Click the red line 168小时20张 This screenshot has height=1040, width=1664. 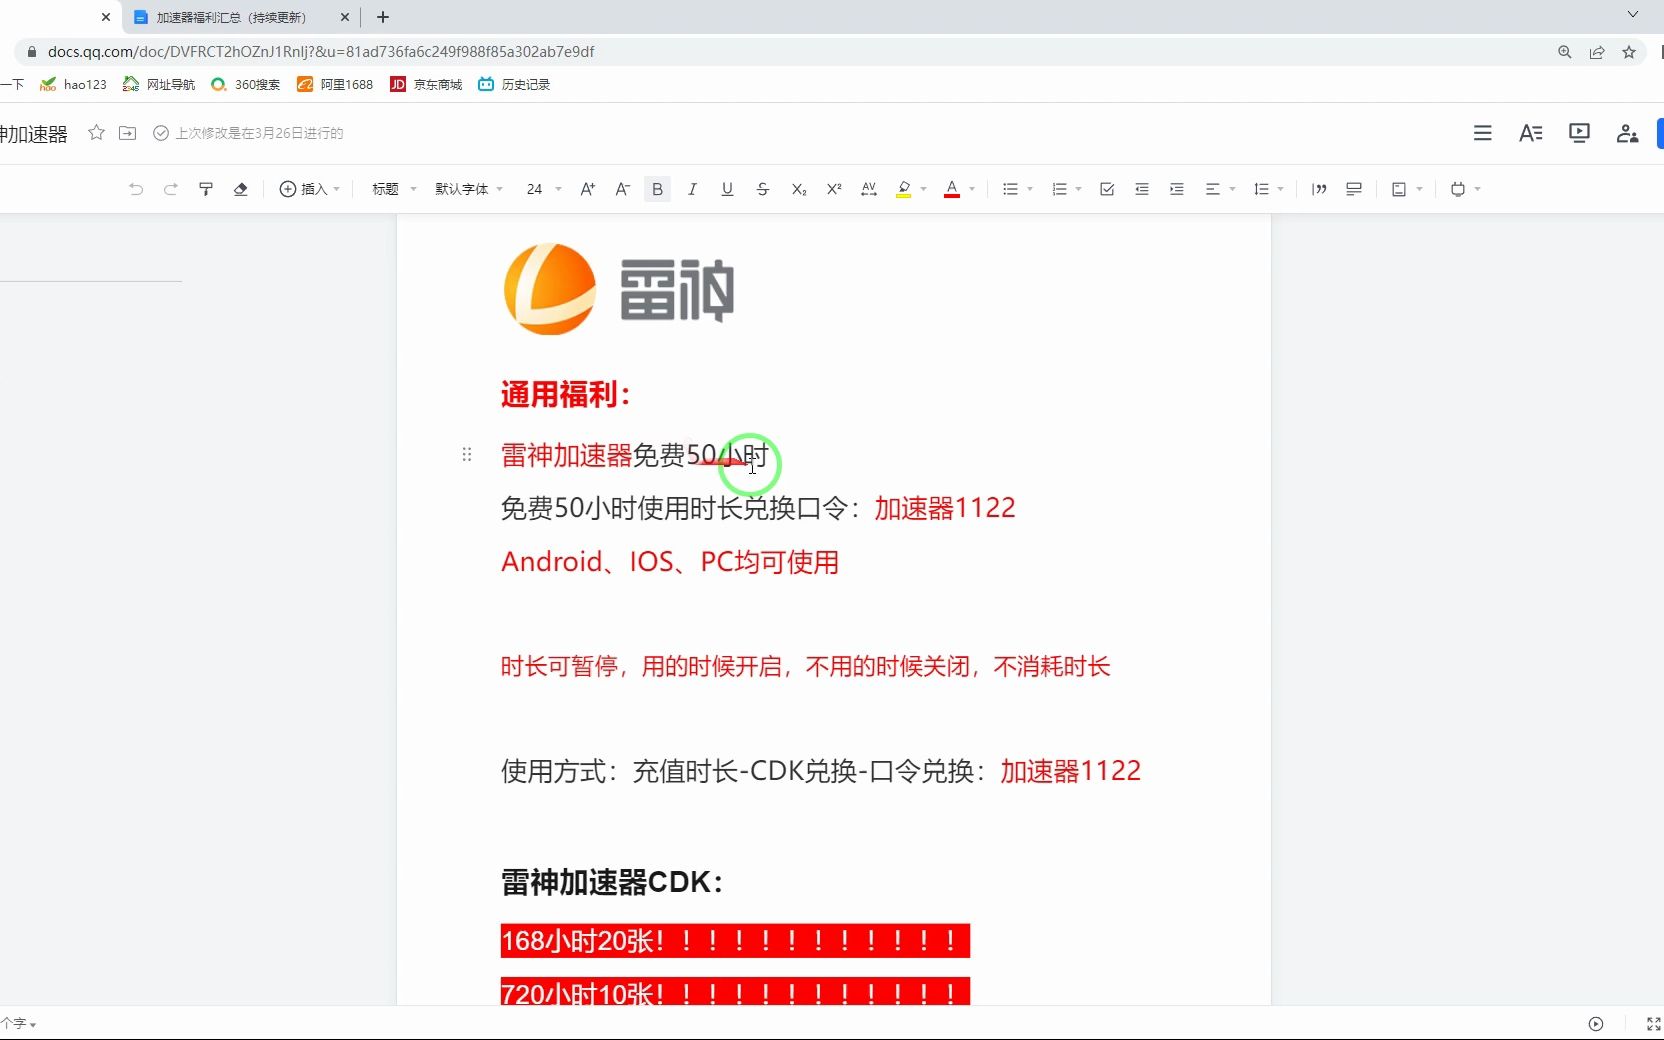point(735,941)
